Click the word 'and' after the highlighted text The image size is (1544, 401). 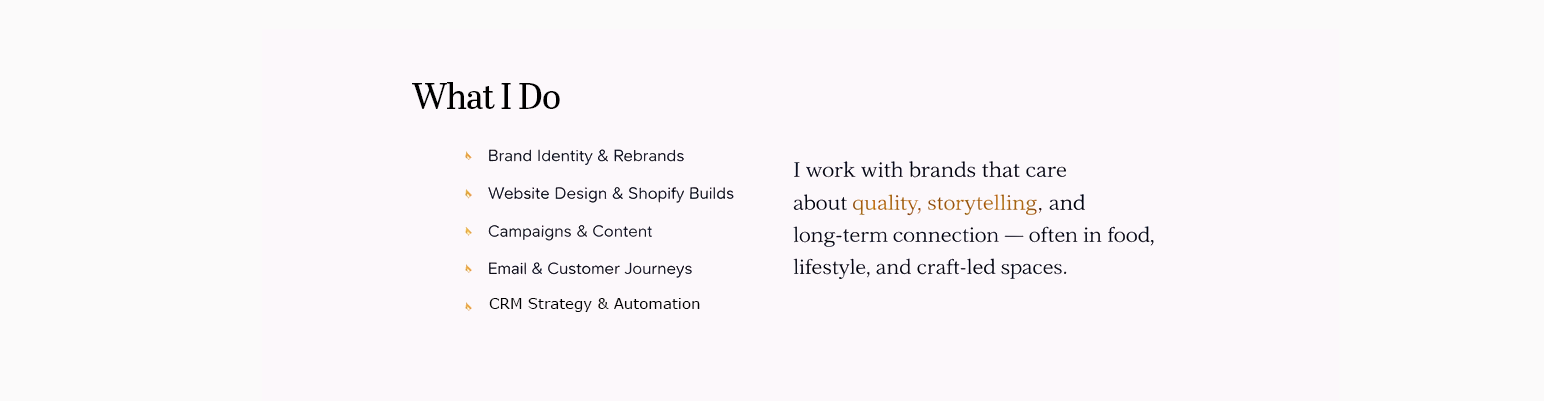(x=1066, y=203)
